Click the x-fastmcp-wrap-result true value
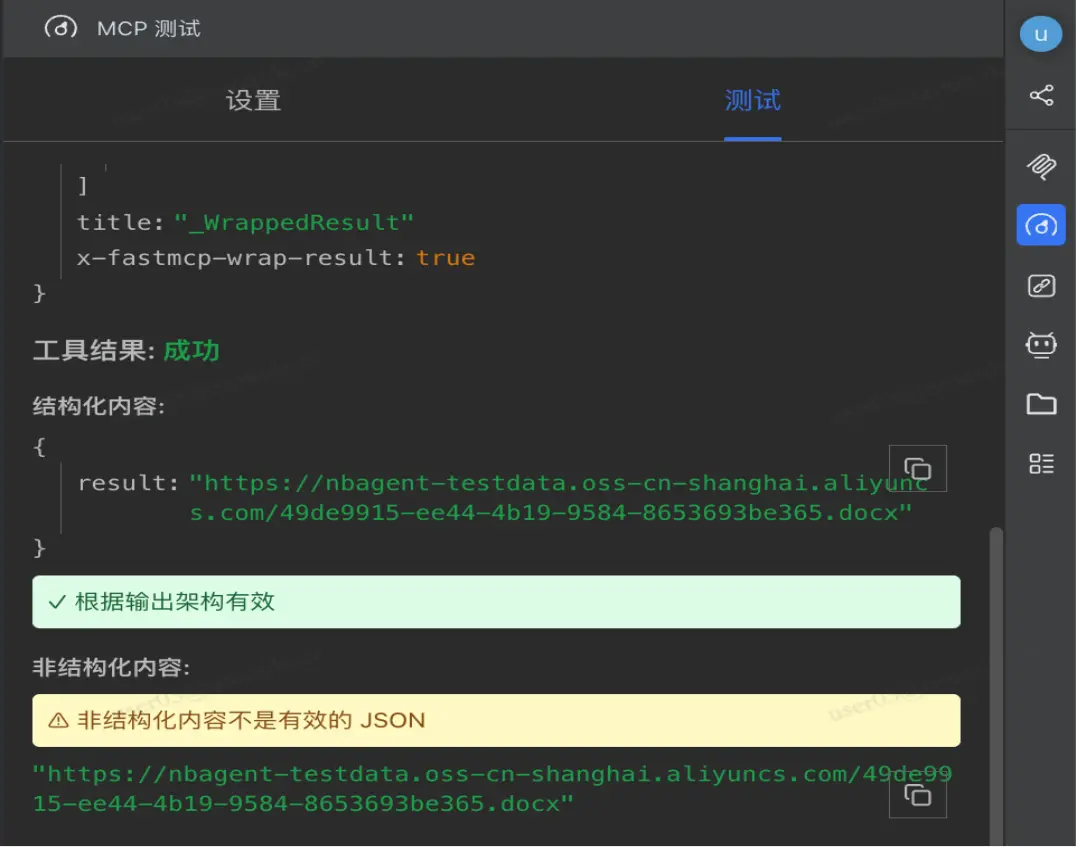The image size is (1077, 848). click(x=445, y=258)
